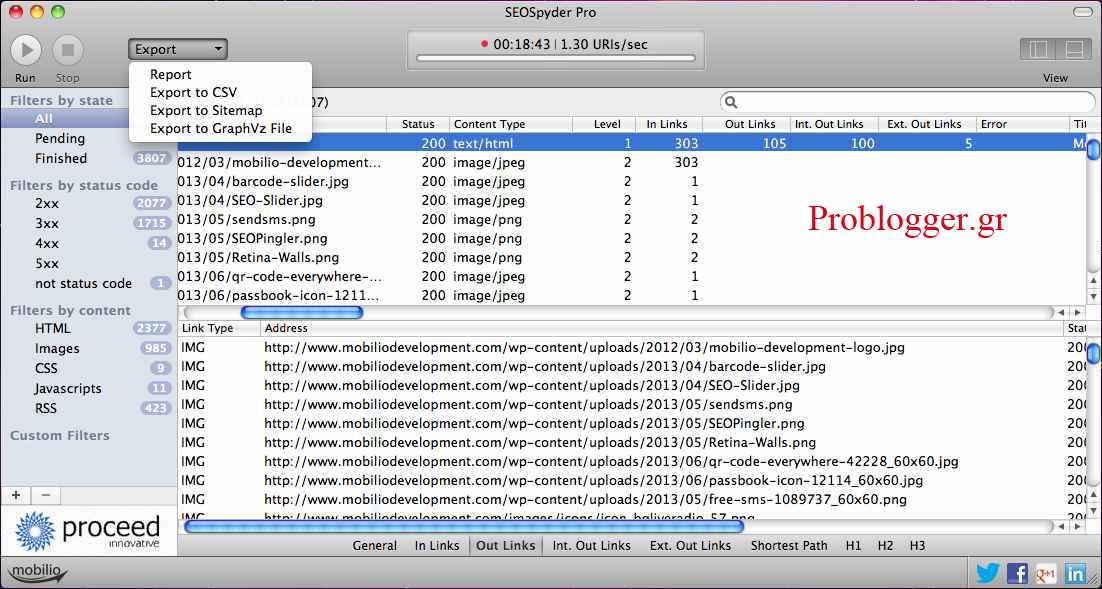Stop the crawl with the Stop button
The width and height of the screenshot is (1102, 589).
[x=68, y=50]
